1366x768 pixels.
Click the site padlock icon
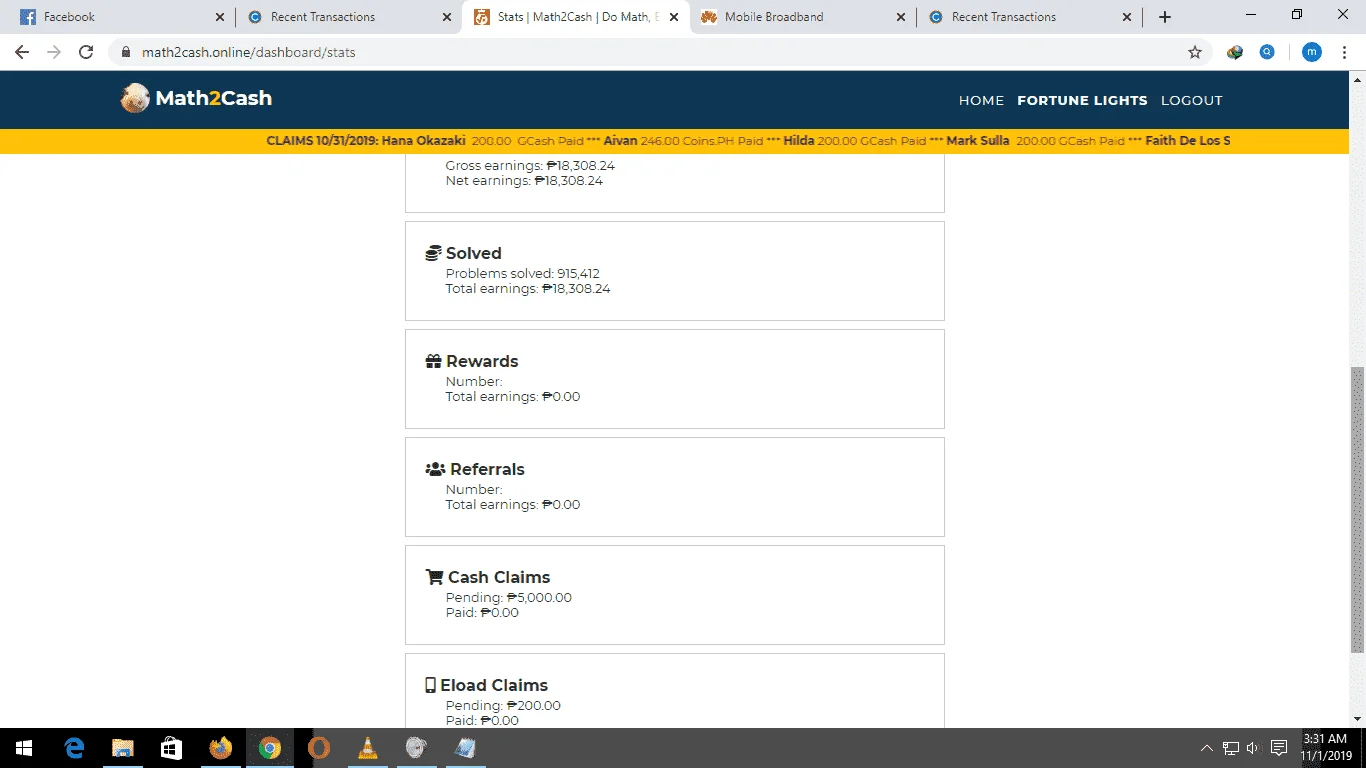[x=126, y=52]
